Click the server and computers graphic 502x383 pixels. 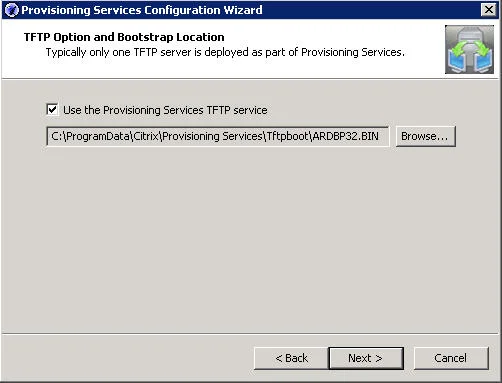[469, 49]
